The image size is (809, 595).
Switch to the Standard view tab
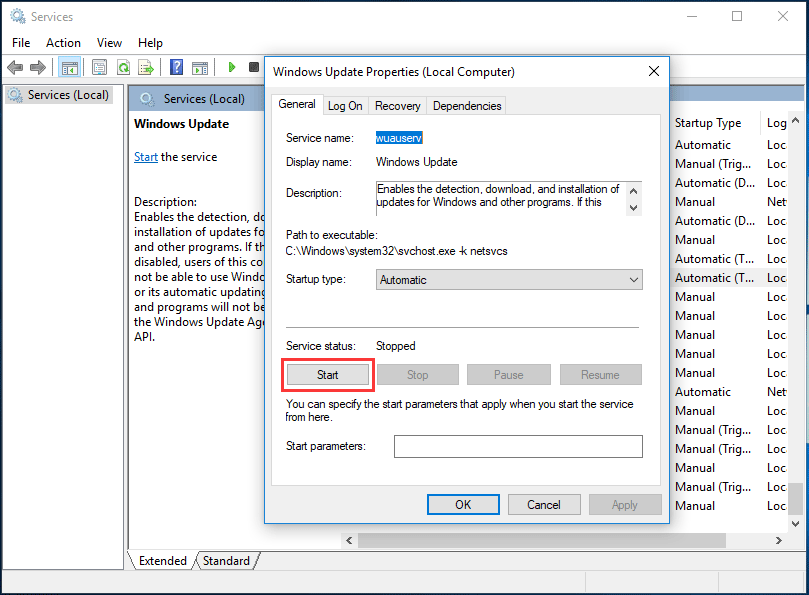click(226, 561)
